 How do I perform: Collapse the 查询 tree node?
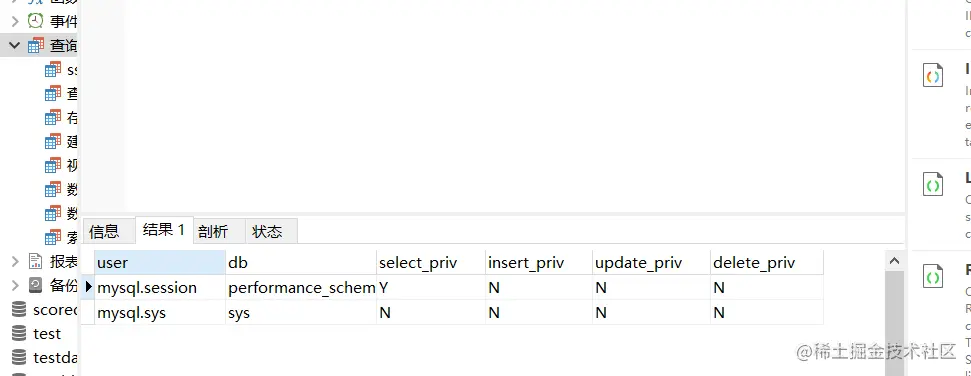pyautogui.click(x=15, y=45)
